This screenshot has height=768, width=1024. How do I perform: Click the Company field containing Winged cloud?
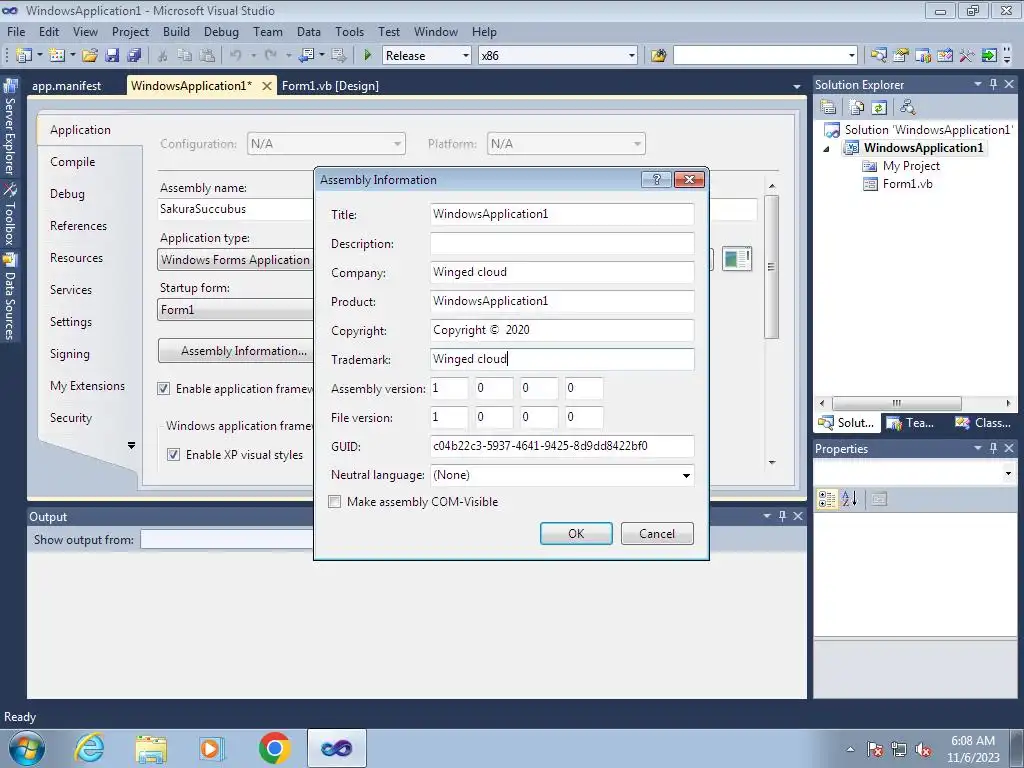[562, 272]
